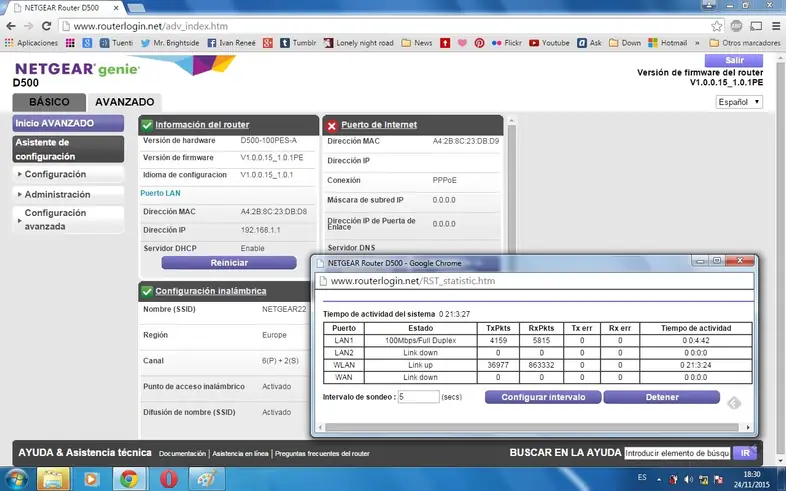Show hidden system tray icons
This screenshot has width=786, height=491.
(659, 479)
